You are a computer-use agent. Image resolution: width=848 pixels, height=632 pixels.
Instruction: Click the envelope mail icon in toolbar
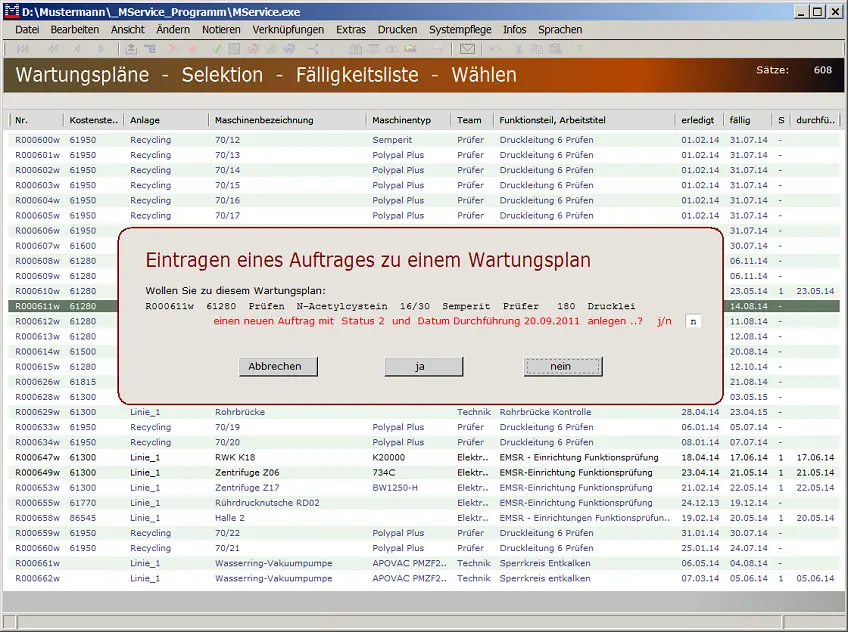(x=466, y=48)
